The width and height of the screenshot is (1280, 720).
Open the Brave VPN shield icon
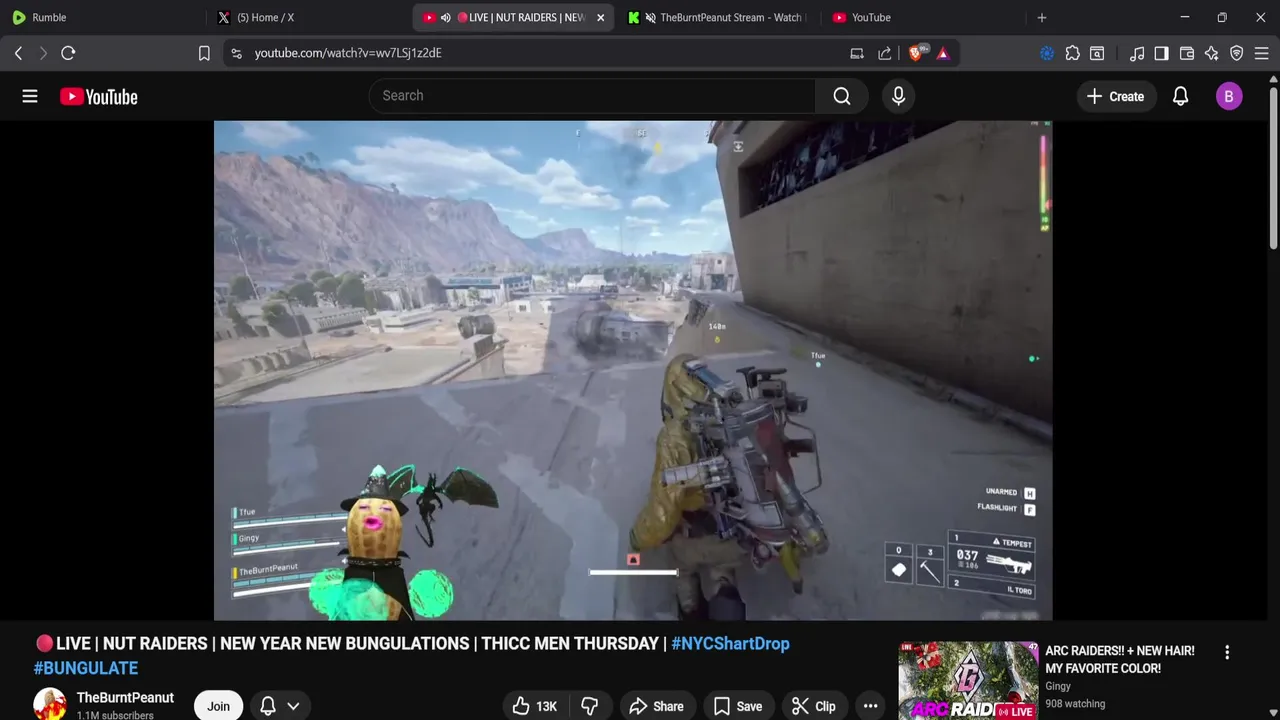coord(1237,53)
